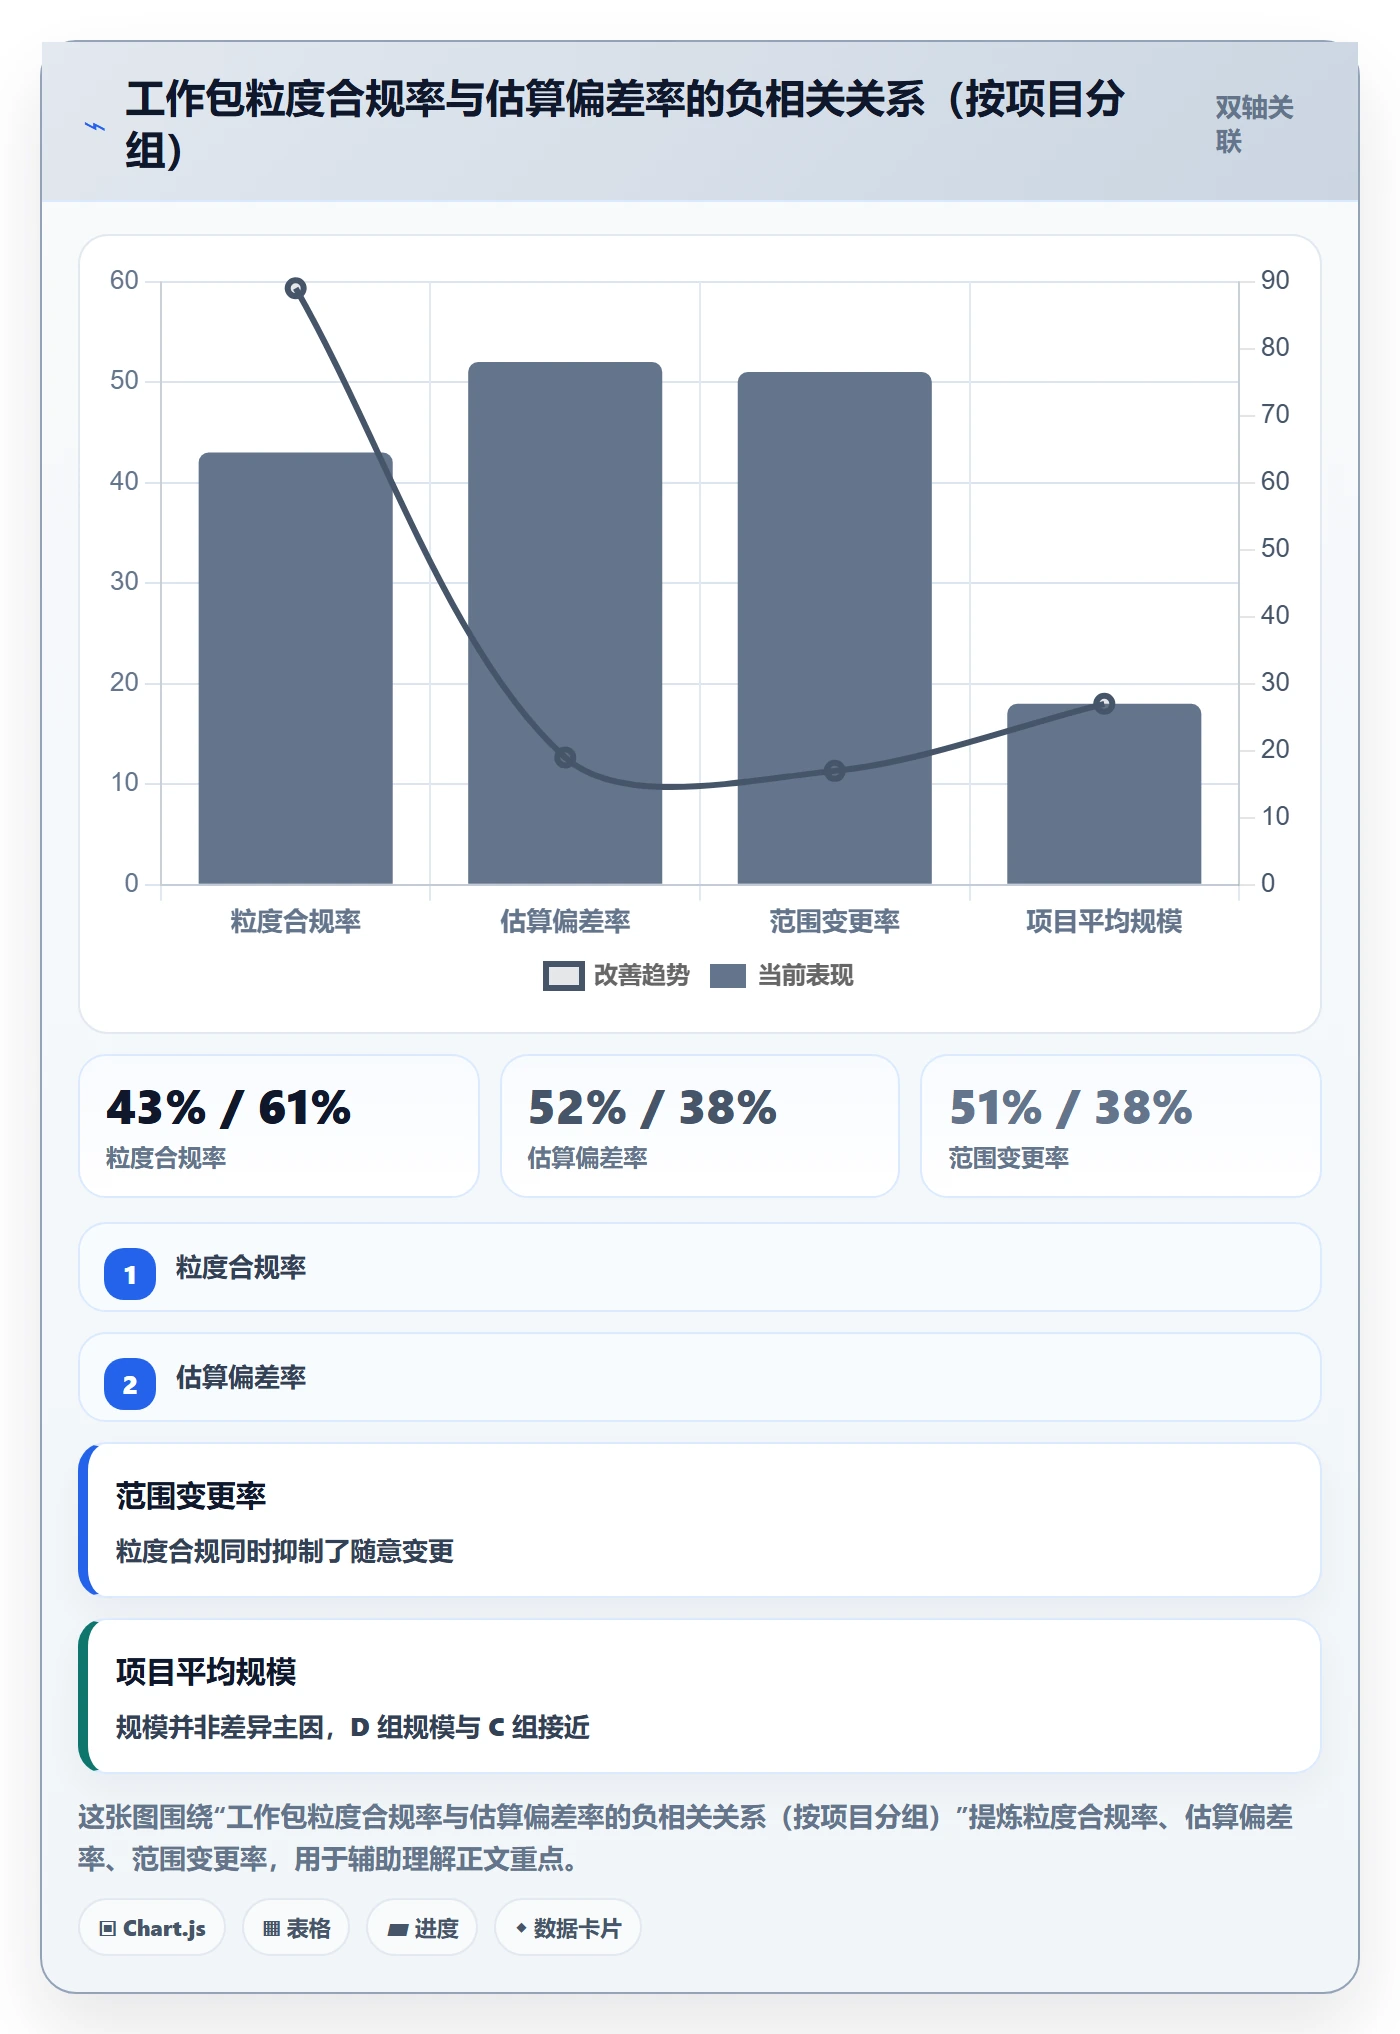The height and width of the screenshot is (2034, 1400).
Task: Click the top line point above 粒度合规率
Action: [296, 288]
